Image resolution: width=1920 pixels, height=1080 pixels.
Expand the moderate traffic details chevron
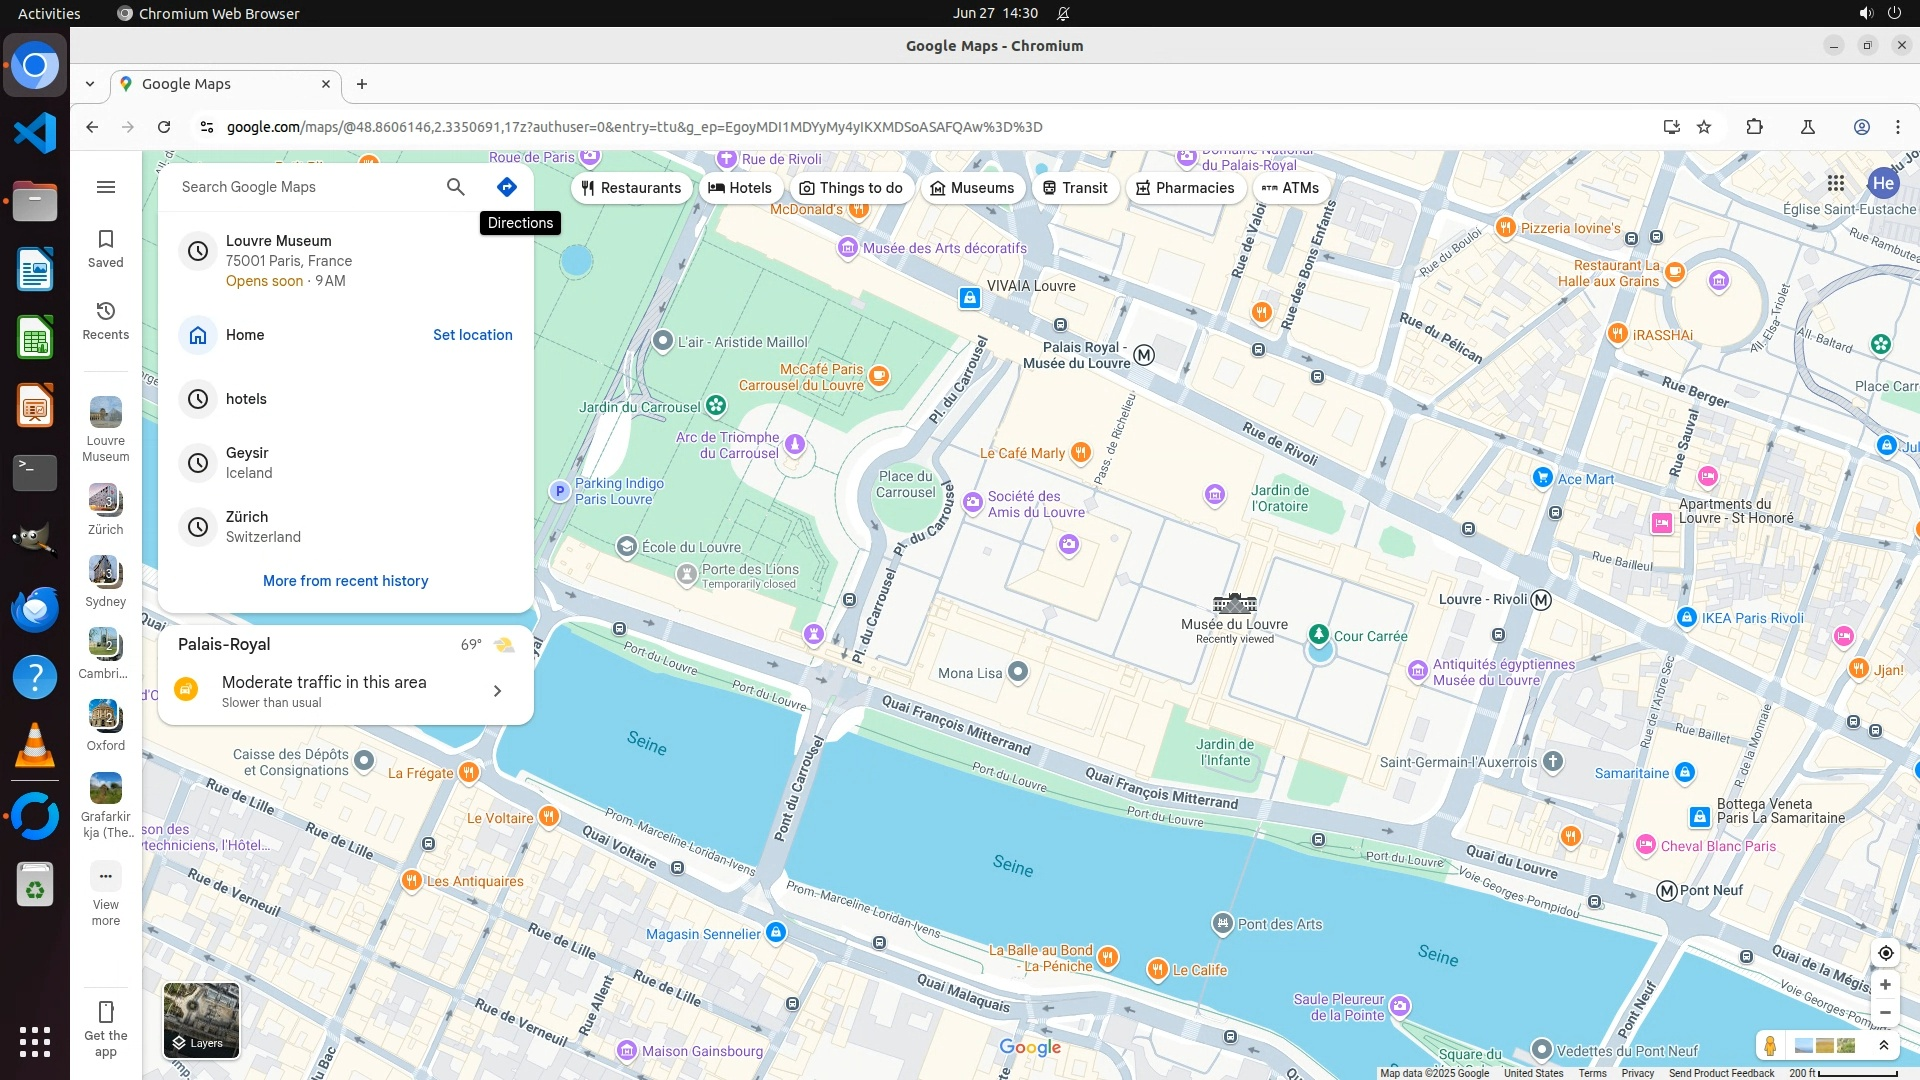point(497,691)
